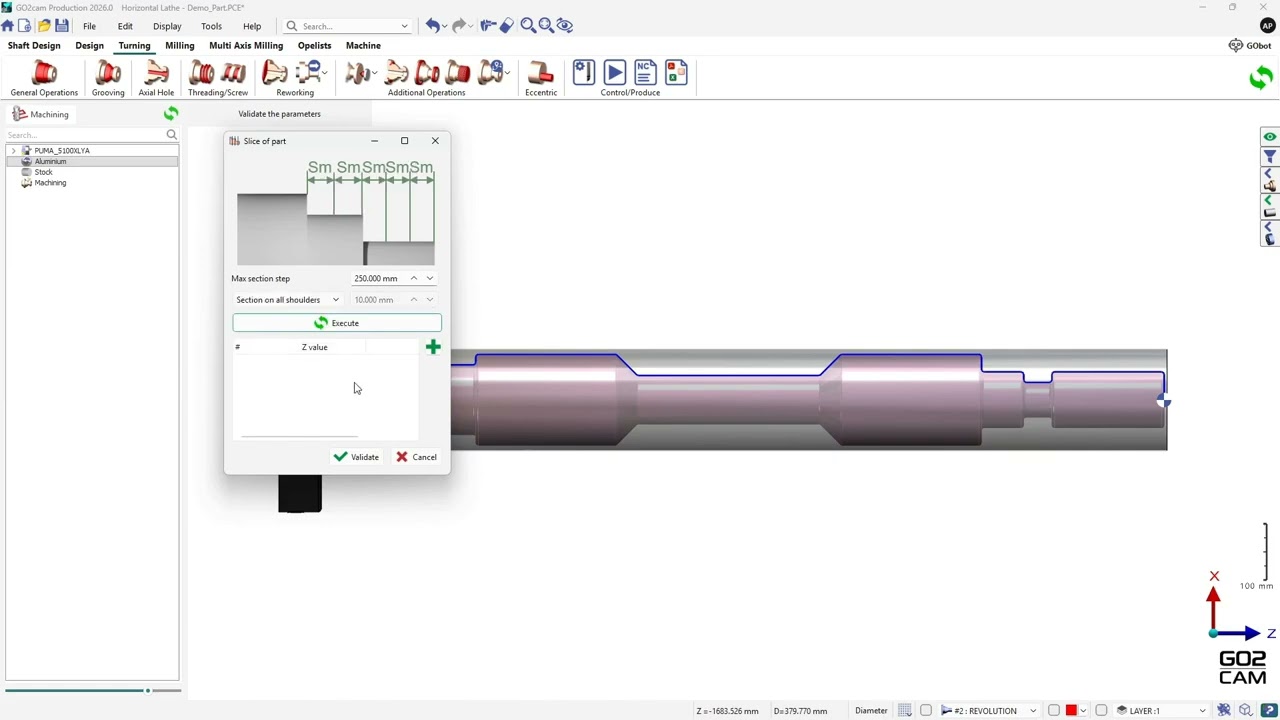
Task: Click the zoom fit icon
Action: [x=545, y=25]
